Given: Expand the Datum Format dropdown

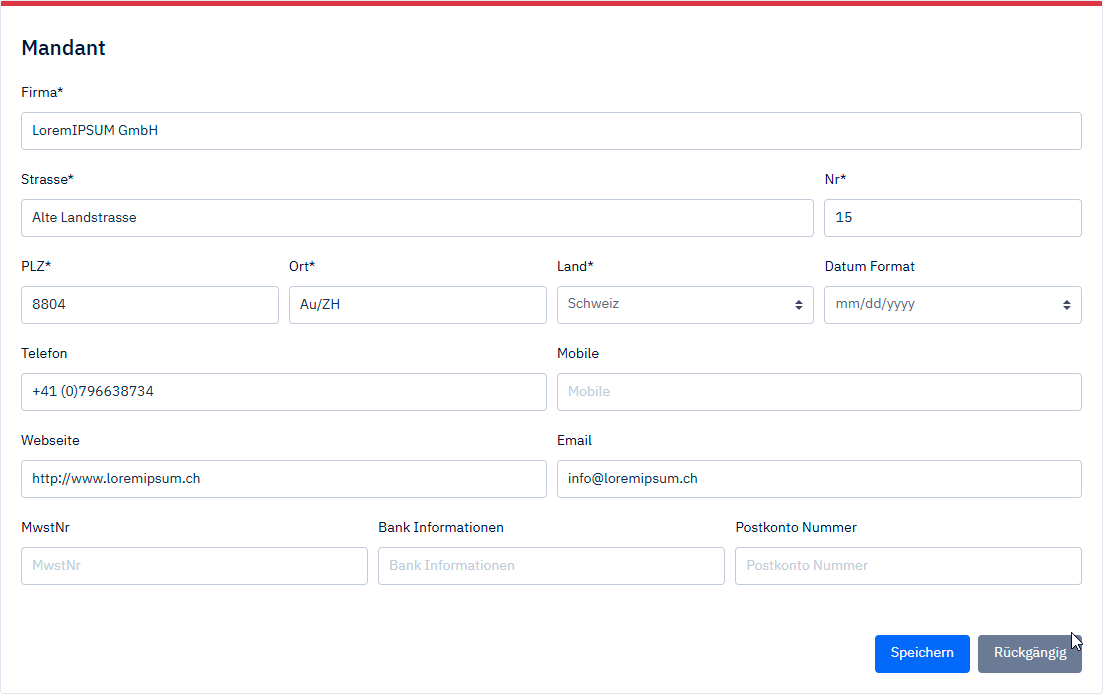Looking at the screenshot, I should (x=951, y=305).
